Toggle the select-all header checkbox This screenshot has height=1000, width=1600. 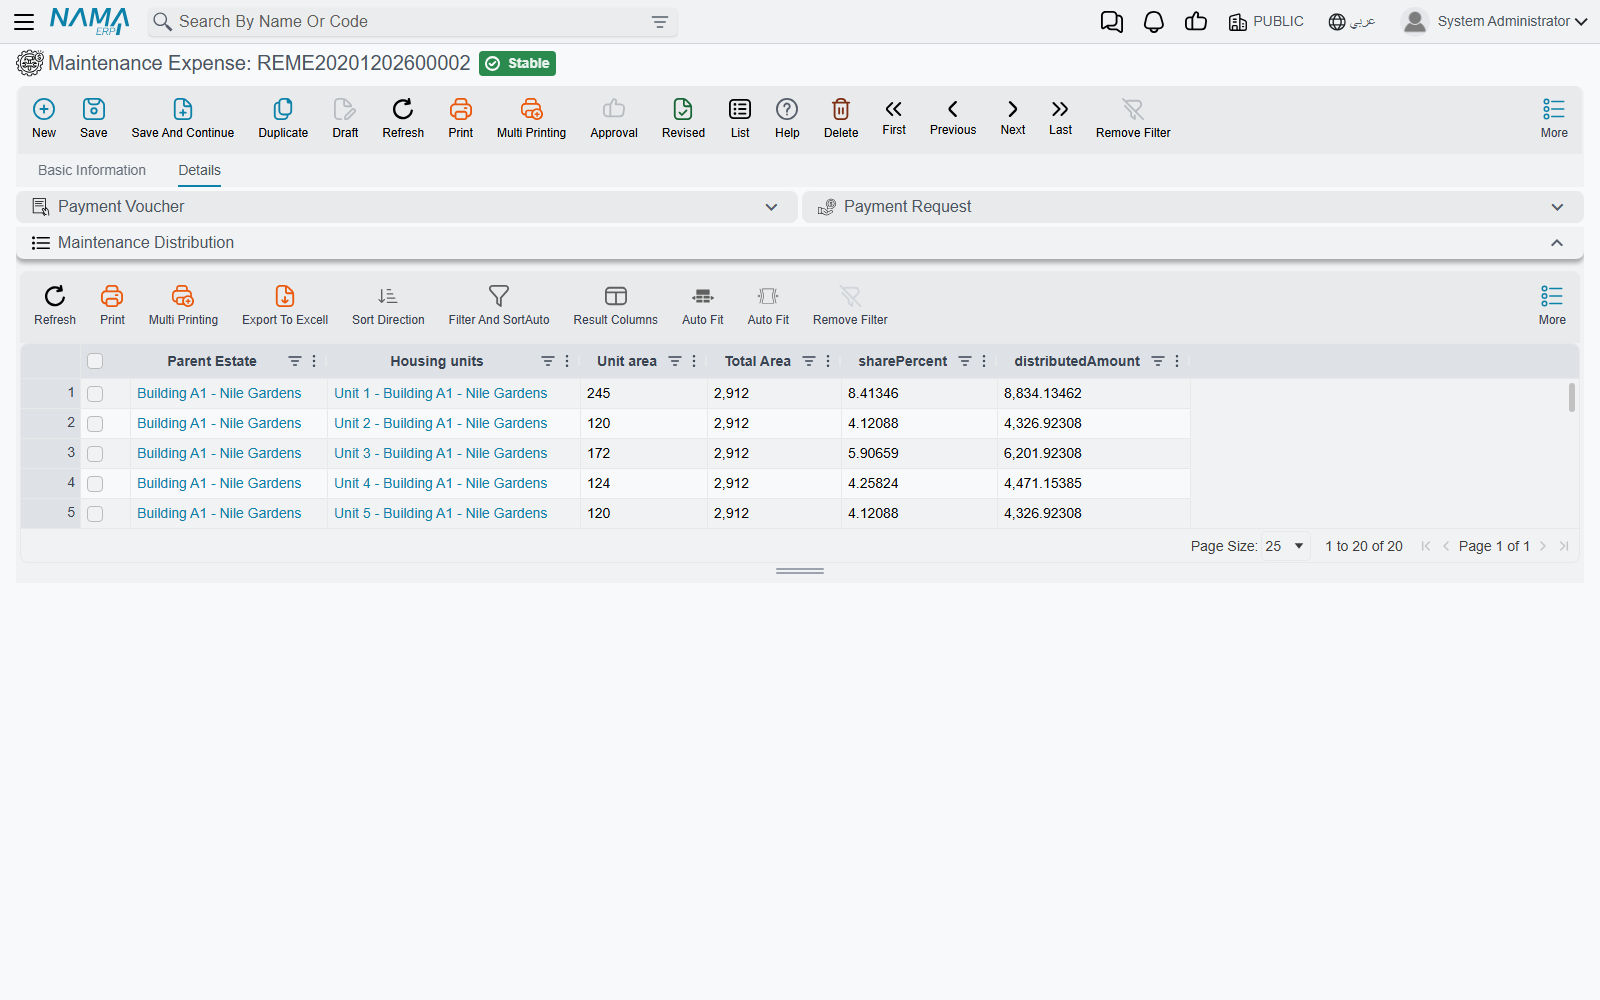point(95,361)
